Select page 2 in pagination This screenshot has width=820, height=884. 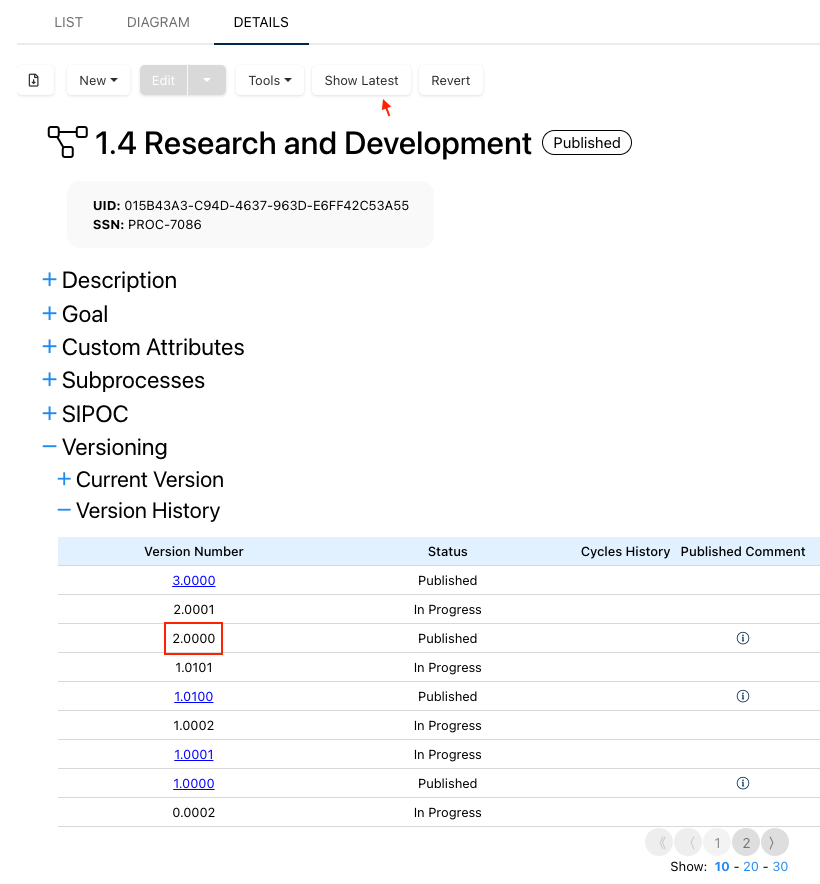coord(746,842)
